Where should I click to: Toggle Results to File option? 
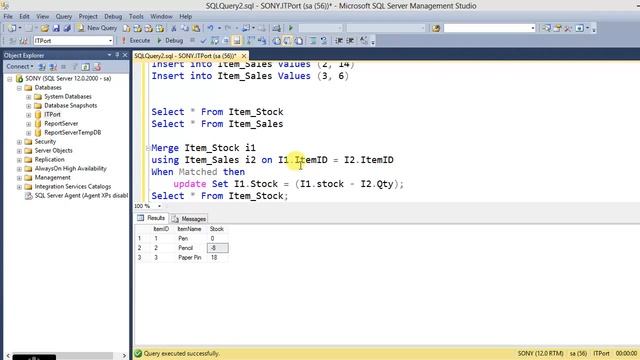pos(299,41)
